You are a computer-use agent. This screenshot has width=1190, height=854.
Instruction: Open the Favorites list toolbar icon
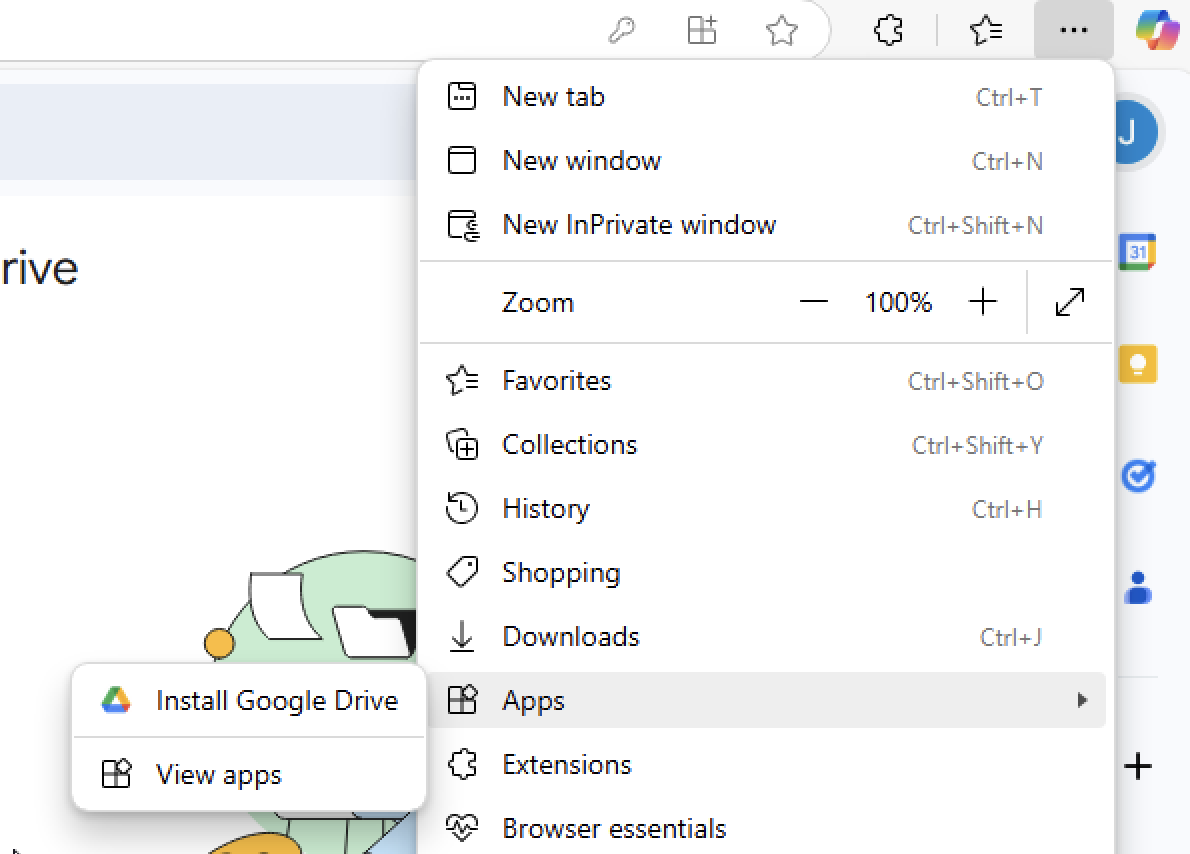[986, 30]
